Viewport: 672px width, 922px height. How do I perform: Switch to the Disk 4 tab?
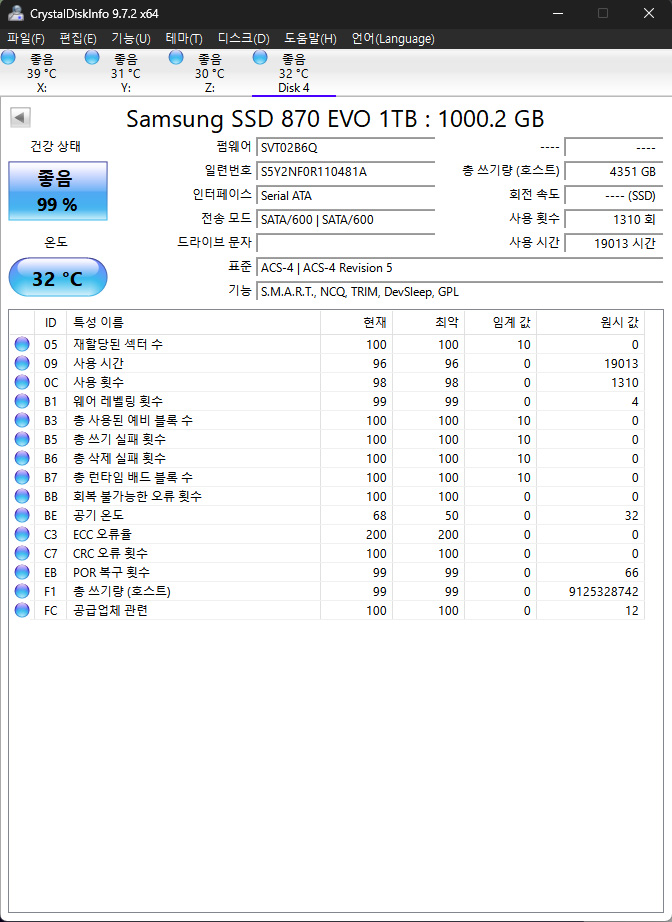pyautogui.click(x=293, y=73)
